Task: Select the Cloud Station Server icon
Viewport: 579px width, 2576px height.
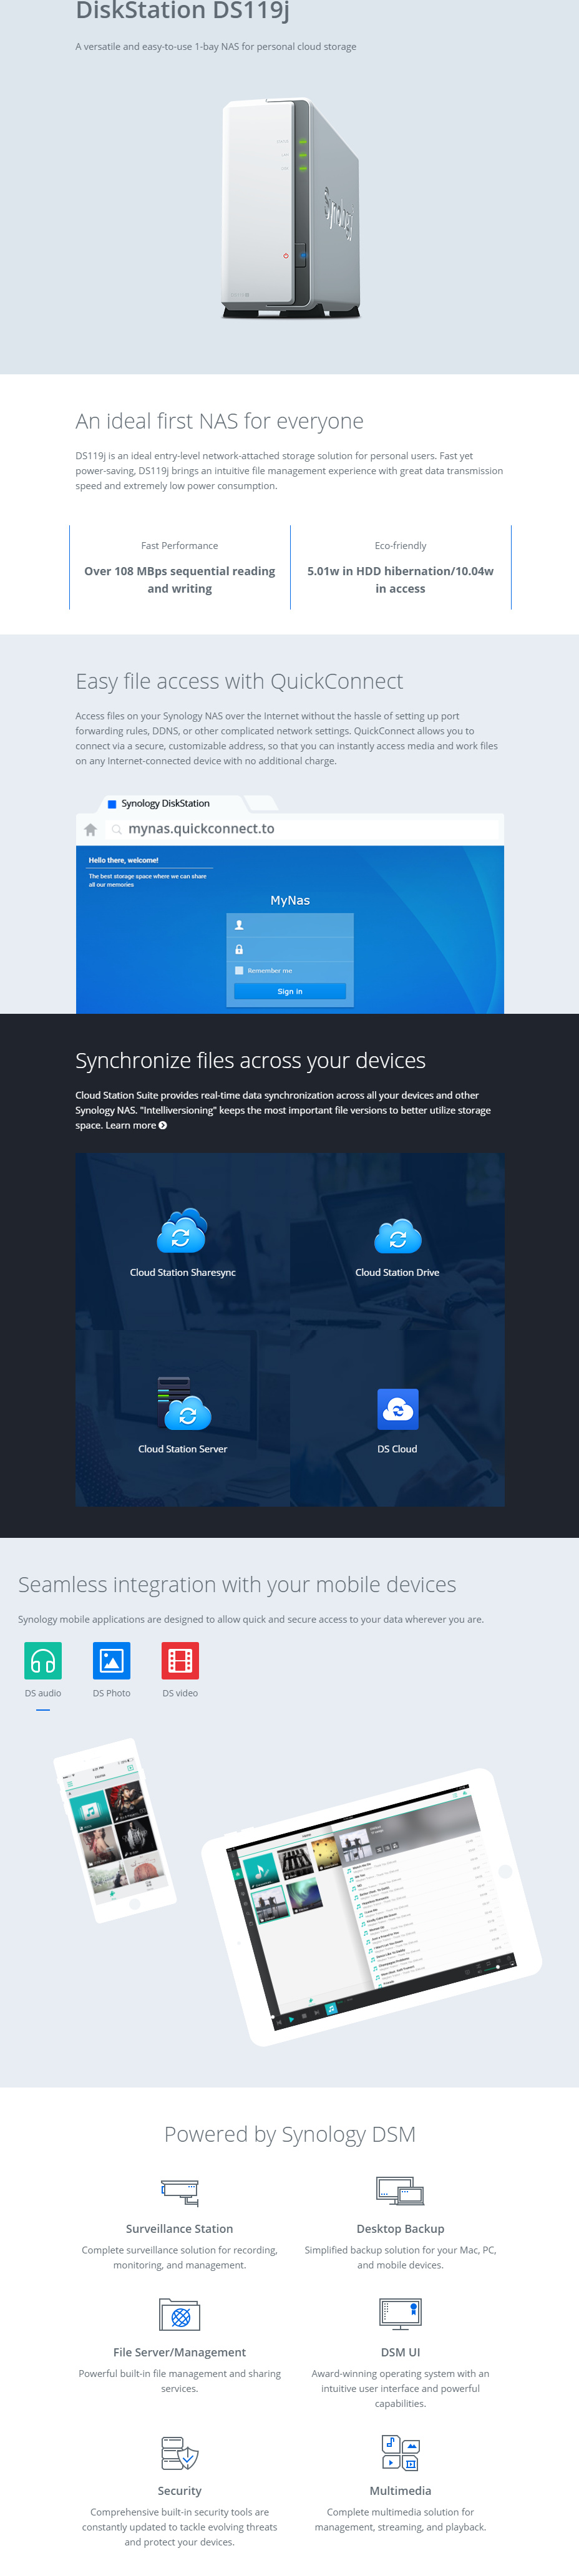Action: tap(184, 1404)
